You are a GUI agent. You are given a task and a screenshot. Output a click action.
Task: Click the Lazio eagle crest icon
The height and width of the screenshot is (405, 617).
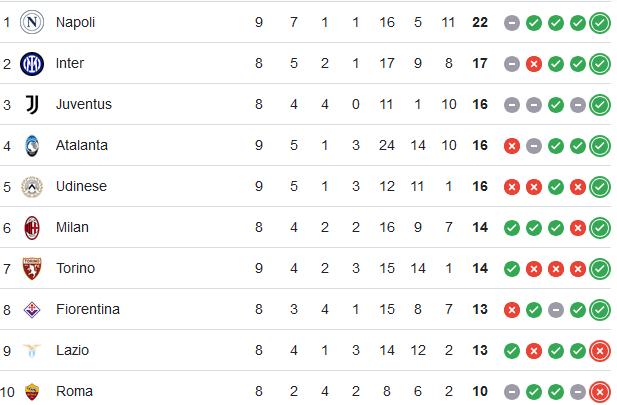pos(32,350)
